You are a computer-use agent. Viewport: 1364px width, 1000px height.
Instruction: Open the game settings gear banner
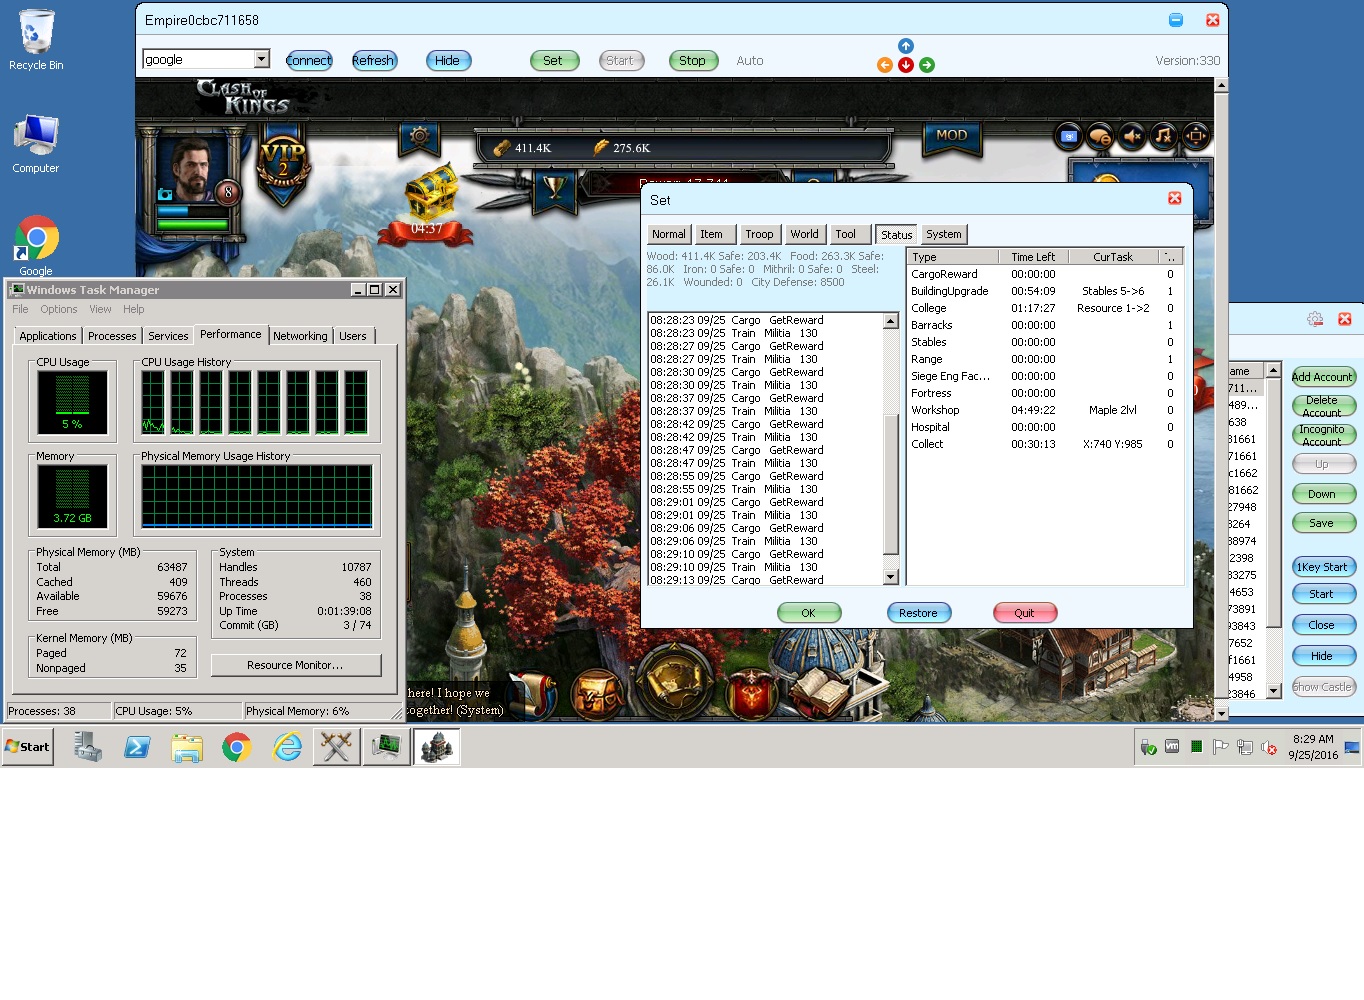(x=419, y=137)
